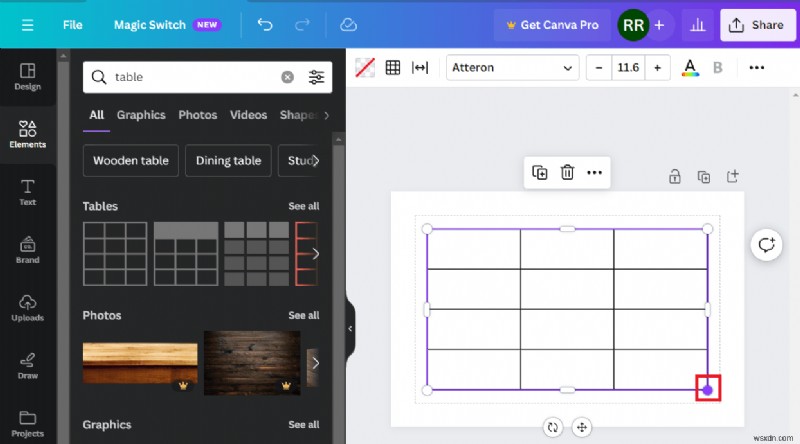
Task: Open text color picker
Action: click(690, 67)
